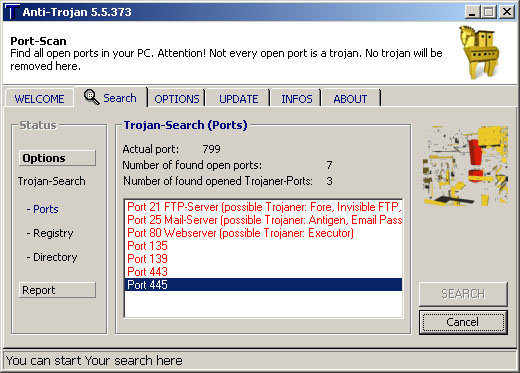Go to the INFOS tab
Image resolution: width=520 pixels, height=373 pixels.
tap(296, 99)
